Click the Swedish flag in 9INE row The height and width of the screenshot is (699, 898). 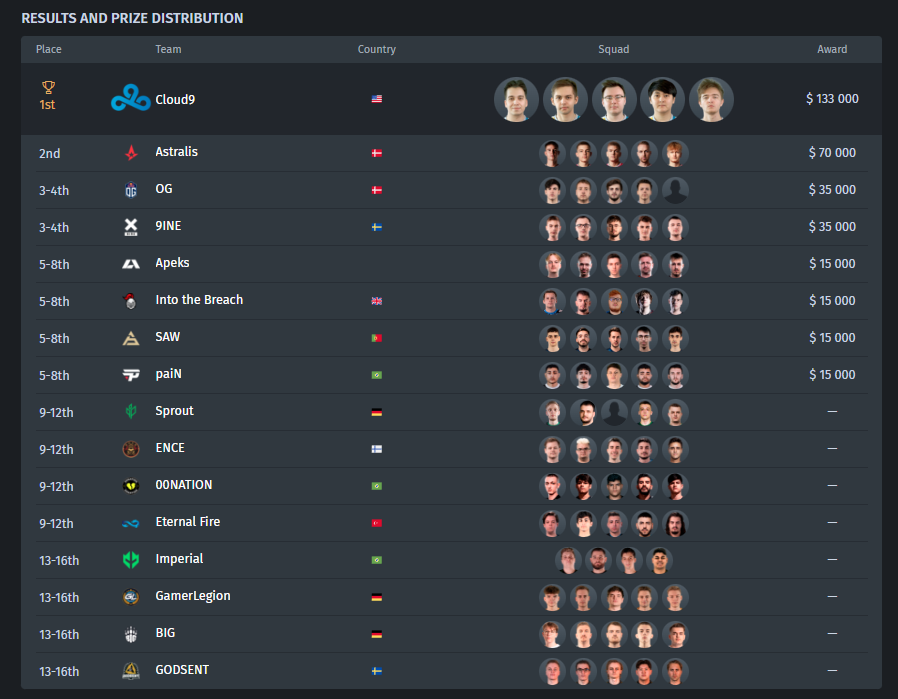pyautogui.click(x=377, y=227)
